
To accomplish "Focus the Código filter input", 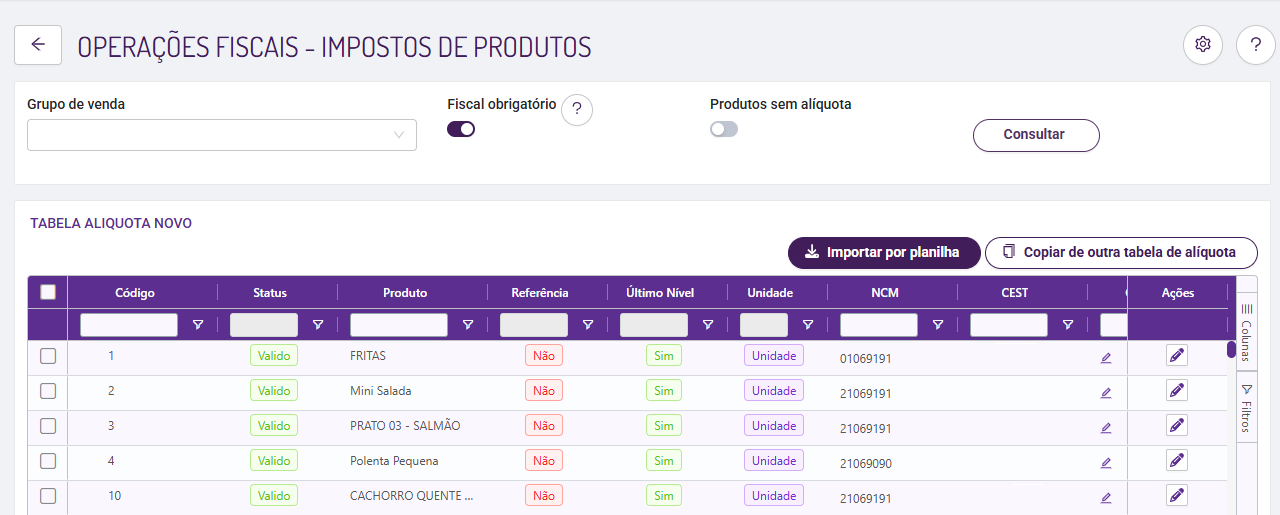I will click(x=129, y=325).
